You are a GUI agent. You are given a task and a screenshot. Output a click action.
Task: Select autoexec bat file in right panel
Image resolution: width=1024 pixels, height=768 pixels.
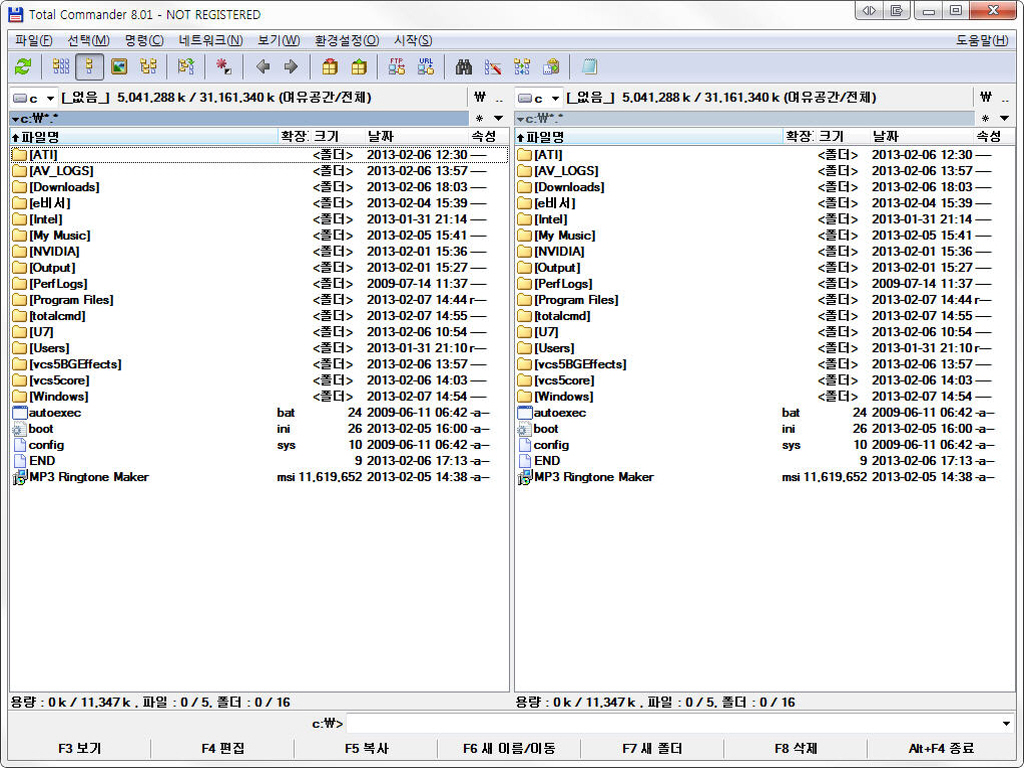[x=764, y=413]
